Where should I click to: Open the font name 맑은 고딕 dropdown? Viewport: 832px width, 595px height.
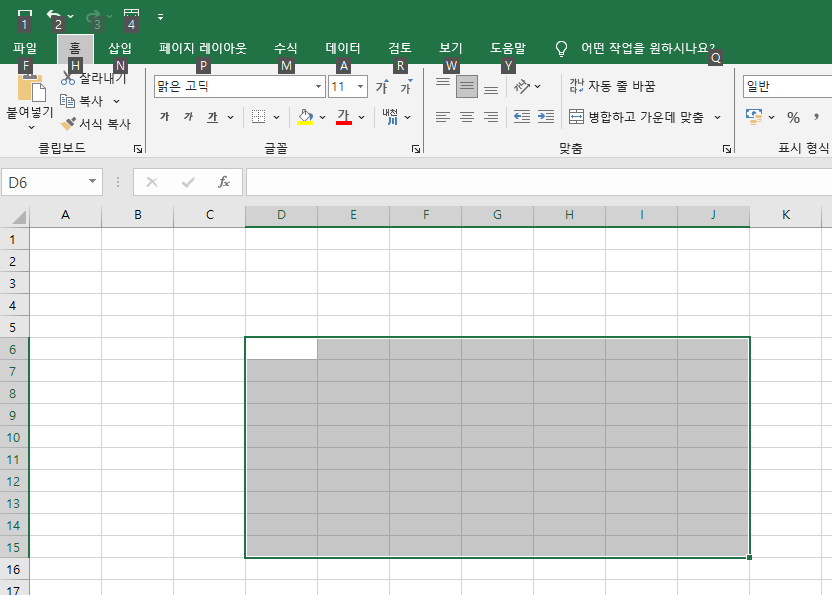pos(318,87)
